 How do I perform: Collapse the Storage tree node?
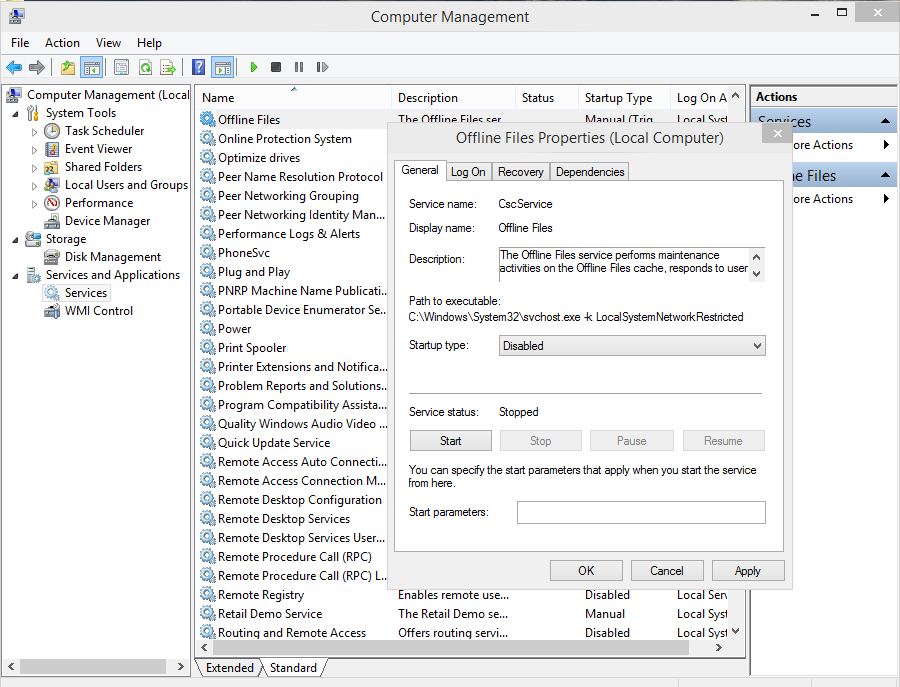pyautogui.click(x=15, y=240)
